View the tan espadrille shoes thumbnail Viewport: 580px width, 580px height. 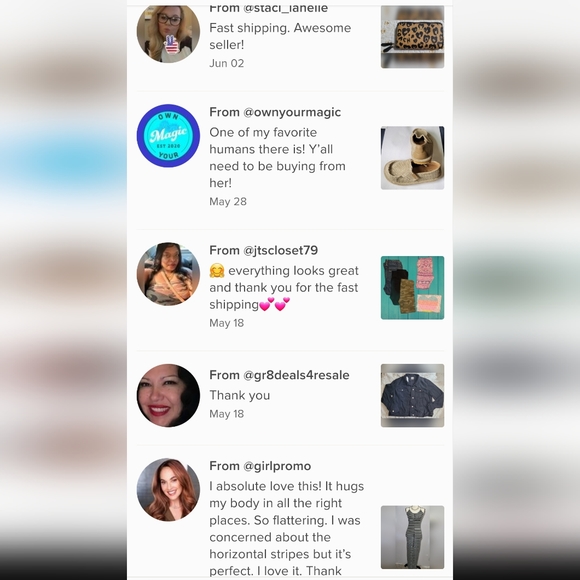[412, 158]
